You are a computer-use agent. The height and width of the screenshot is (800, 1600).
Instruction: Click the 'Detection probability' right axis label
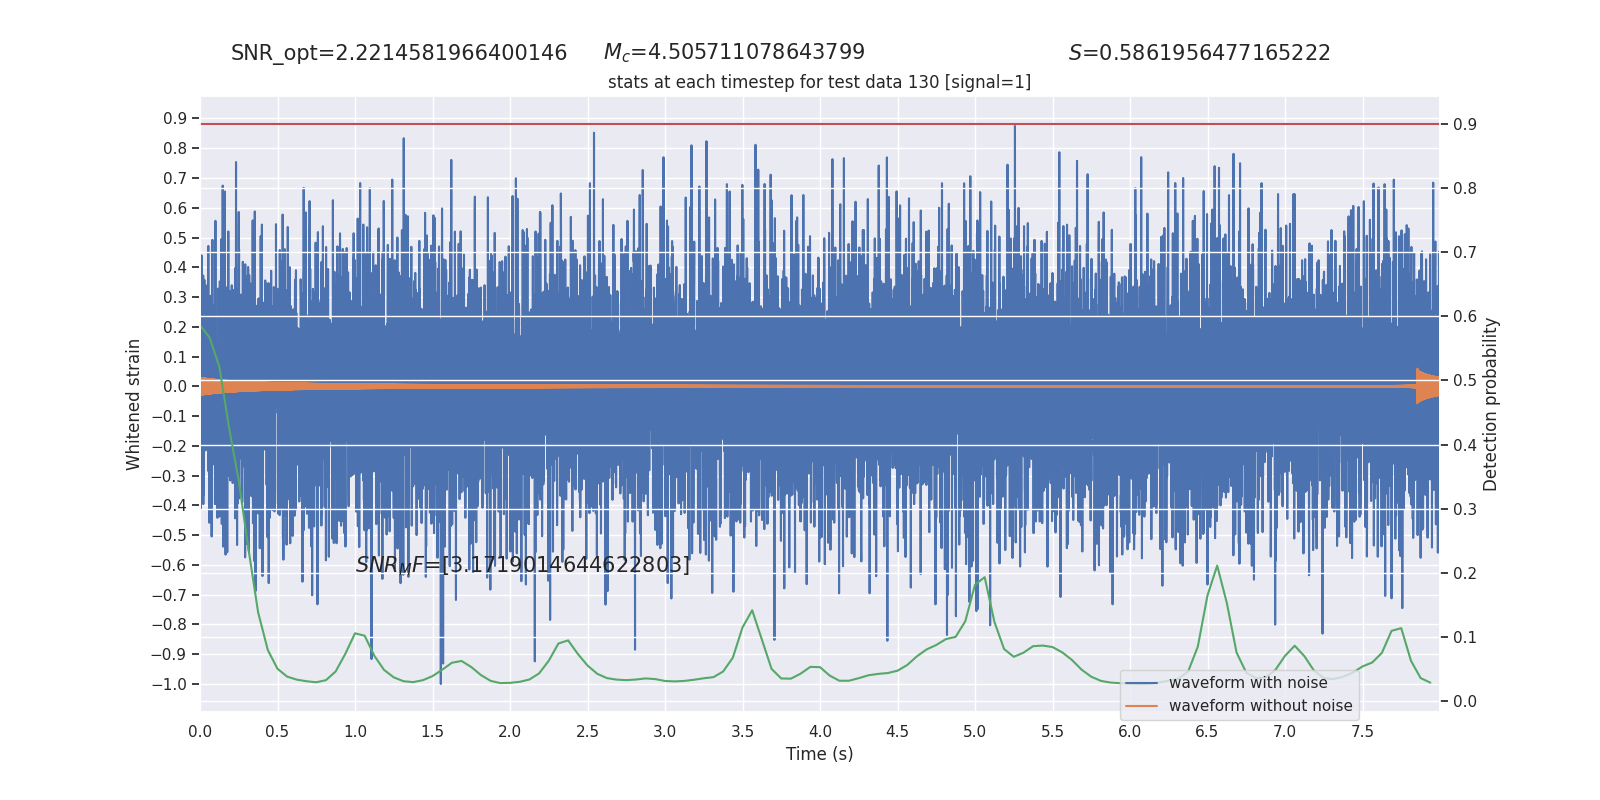[x=1490, y=404]
